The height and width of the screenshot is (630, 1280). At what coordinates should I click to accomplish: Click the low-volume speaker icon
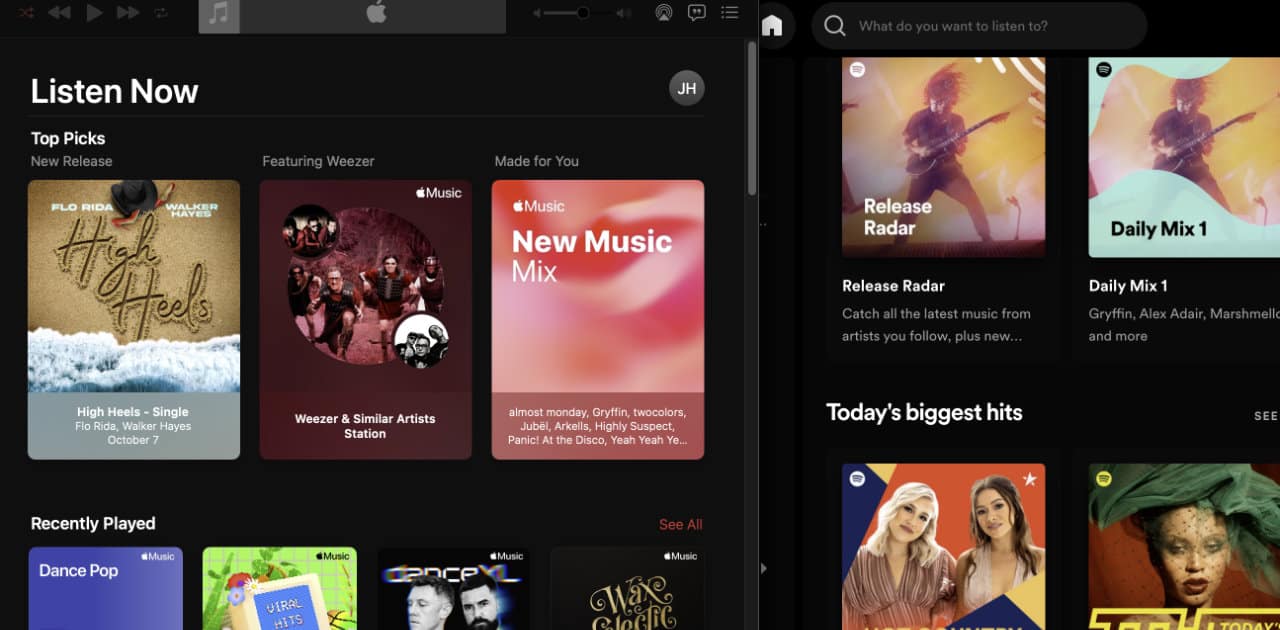tap(537, 13)
